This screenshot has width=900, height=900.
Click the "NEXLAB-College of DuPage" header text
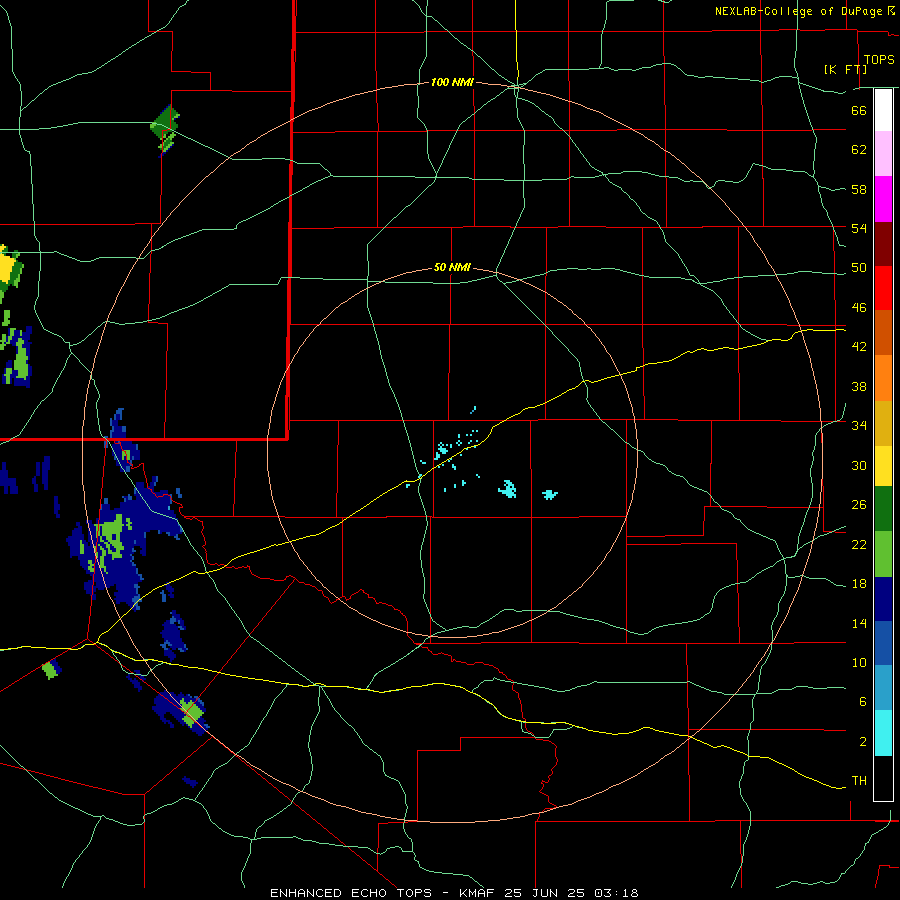(800, 11)
